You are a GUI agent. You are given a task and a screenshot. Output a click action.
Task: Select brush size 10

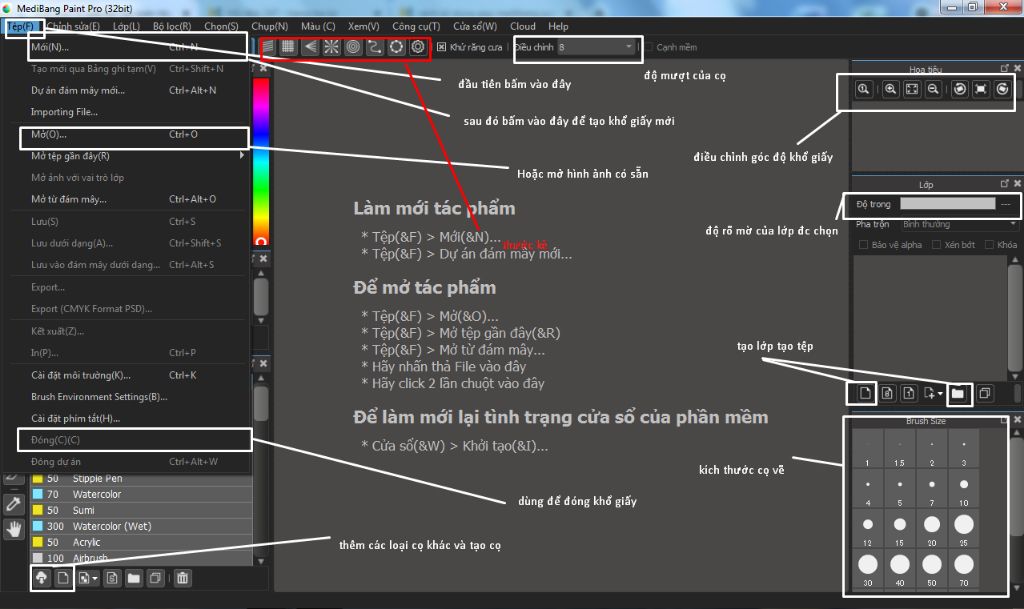pos(963,489)
